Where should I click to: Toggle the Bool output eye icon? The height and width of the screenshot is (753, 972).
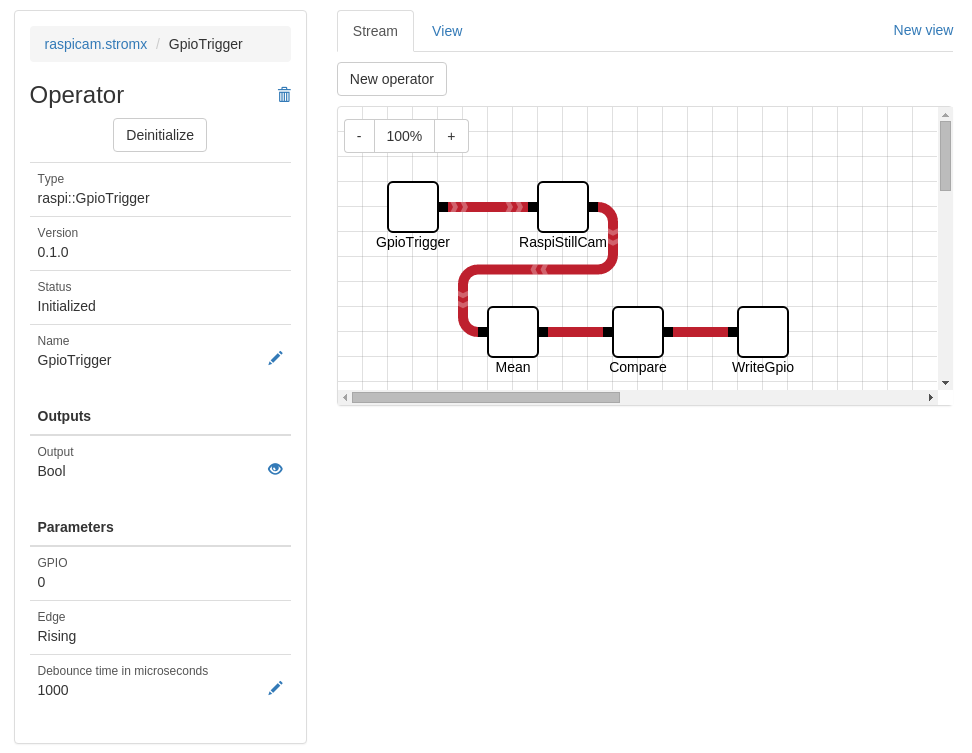(x=275, y=469)
